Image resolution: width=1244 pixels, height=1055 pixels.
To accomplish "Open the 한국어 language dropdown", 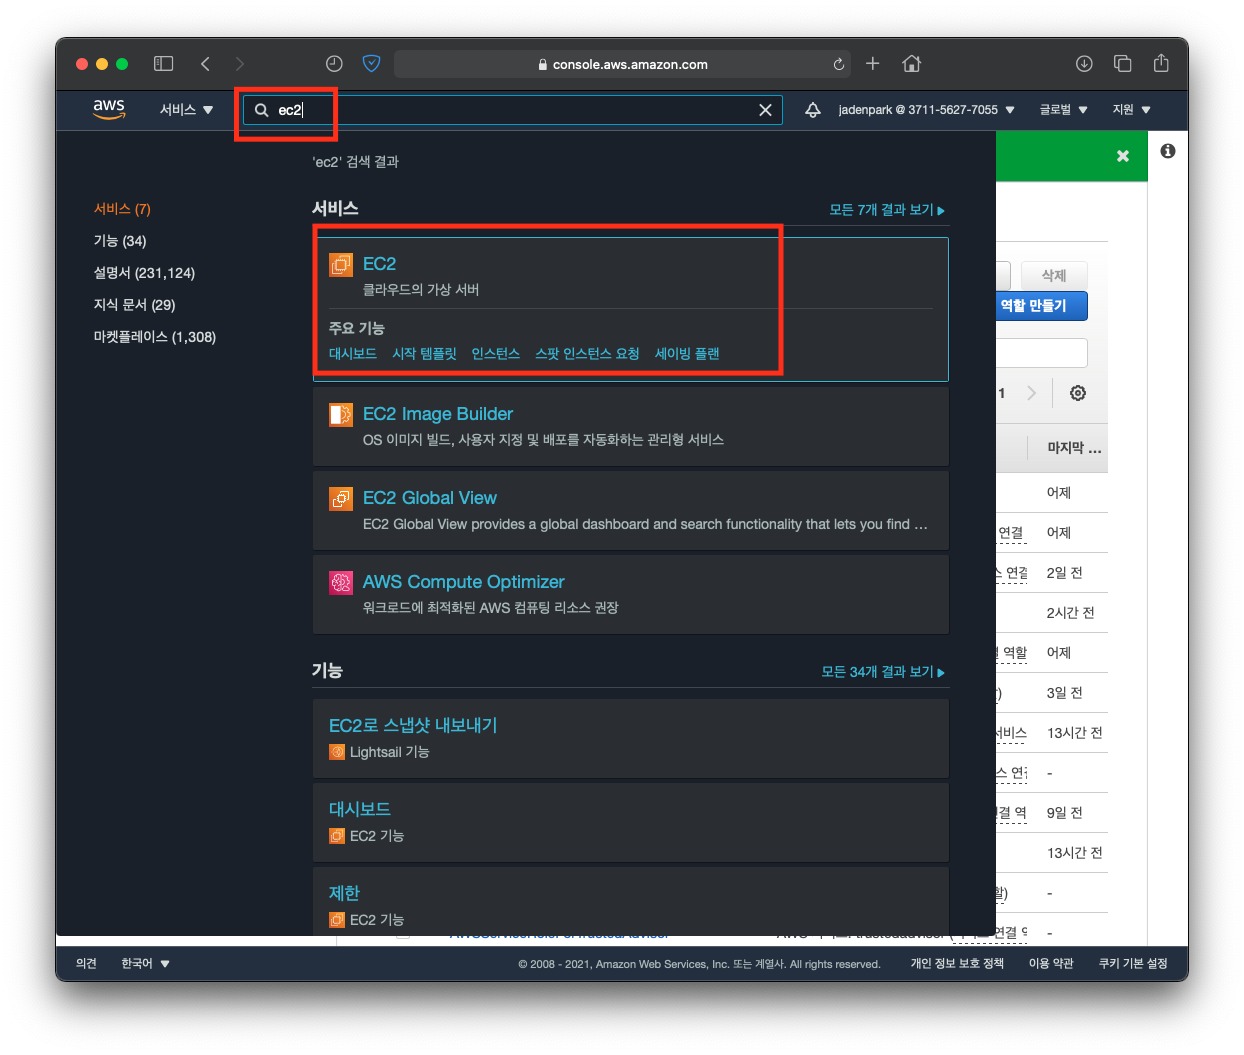I will click(145, 964).
